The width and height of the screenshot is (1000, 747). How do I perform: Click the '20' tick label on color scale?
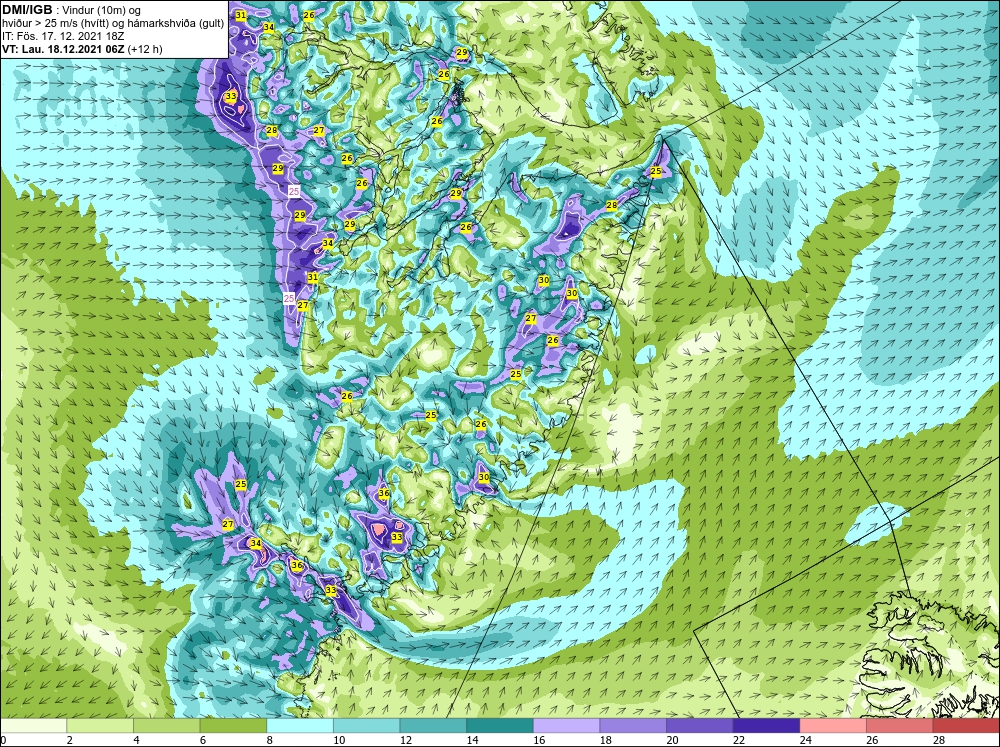coord(672,740)
